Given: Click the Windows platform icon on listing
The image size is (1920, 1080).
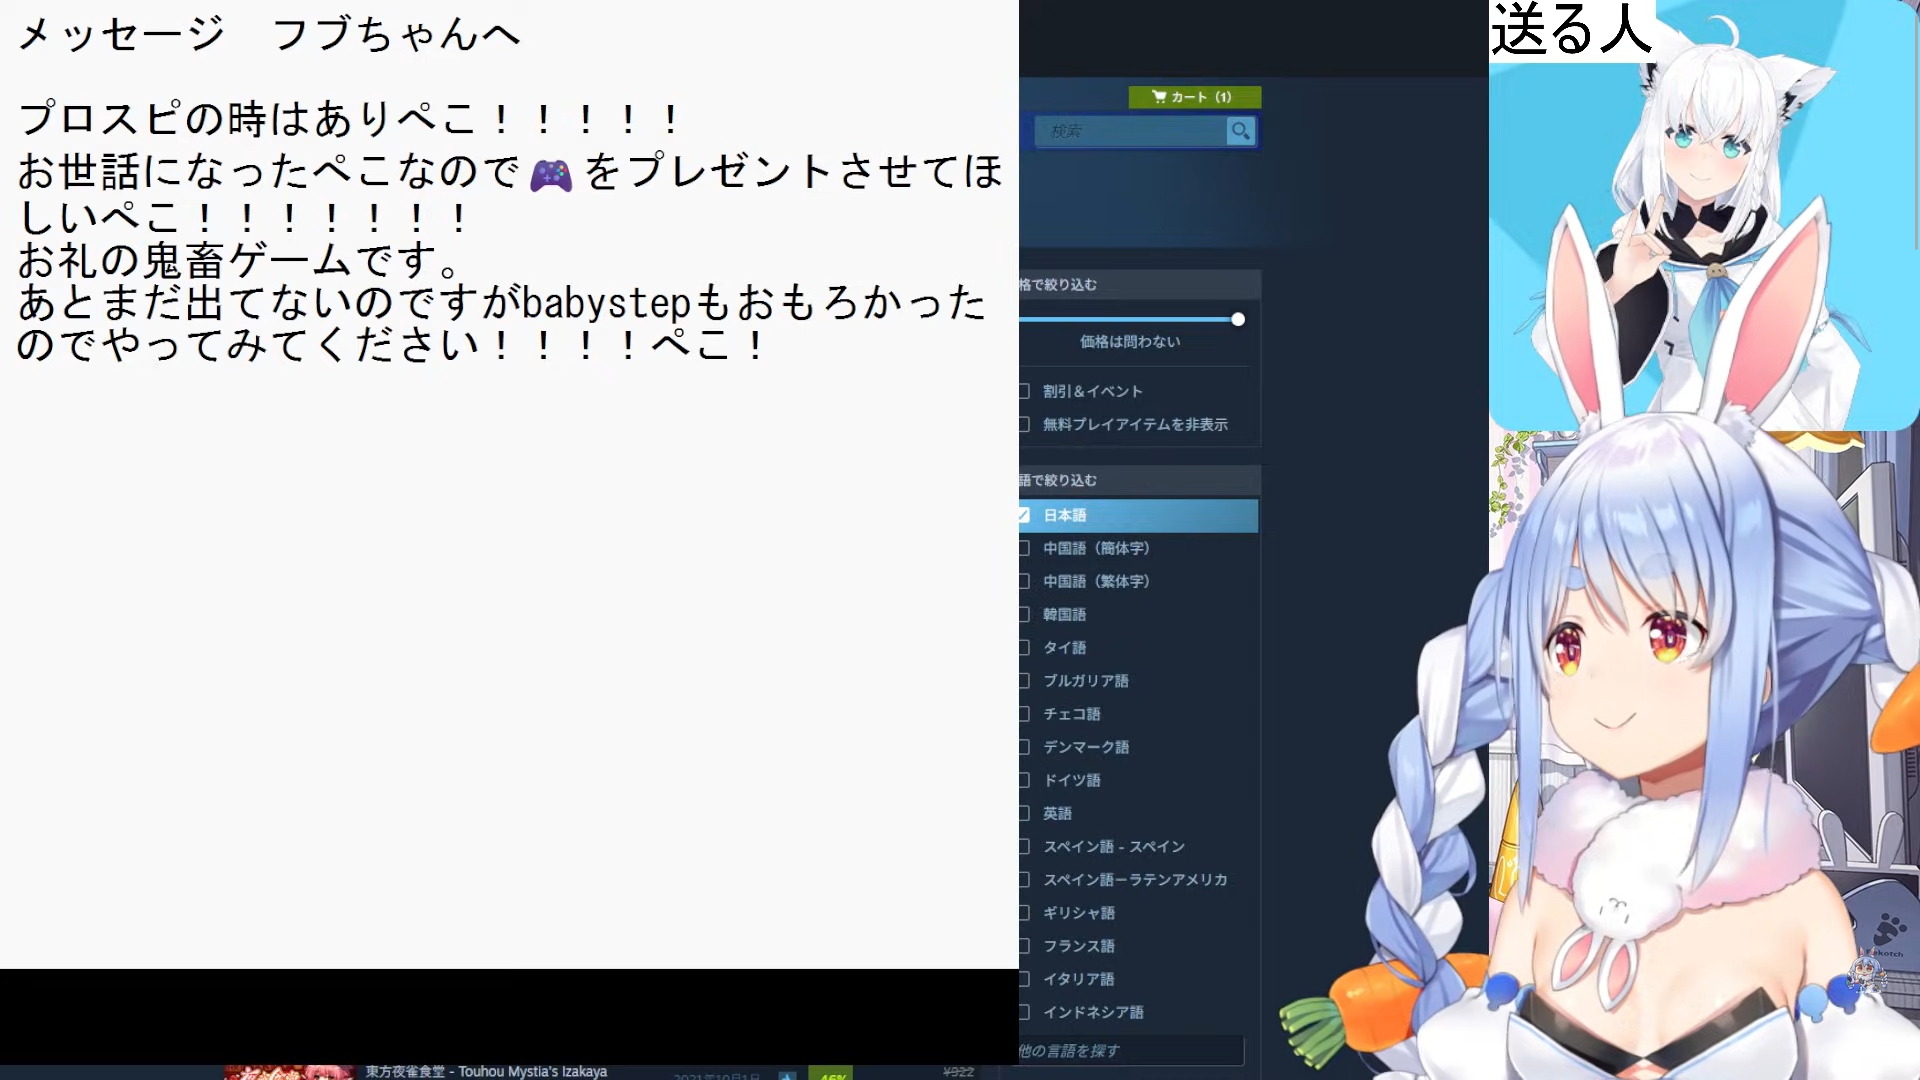Looking at the screenshot, I should (787, 1075).
